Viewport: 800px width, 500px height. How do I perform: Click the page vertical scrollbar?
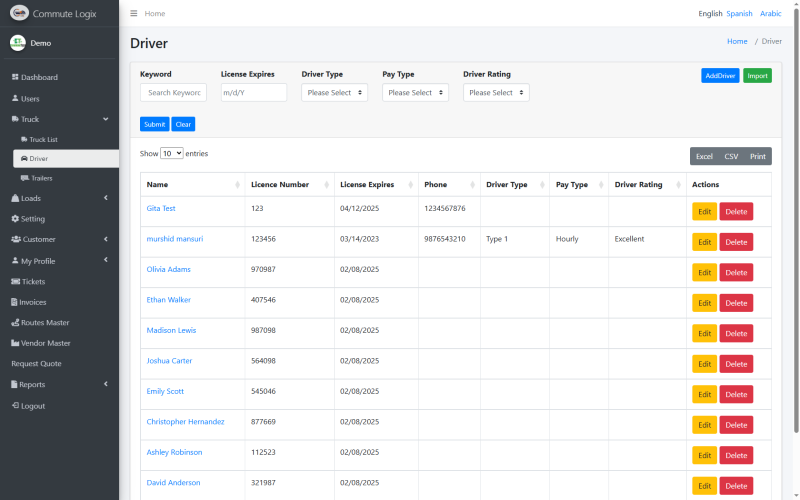tap(796, 219)
